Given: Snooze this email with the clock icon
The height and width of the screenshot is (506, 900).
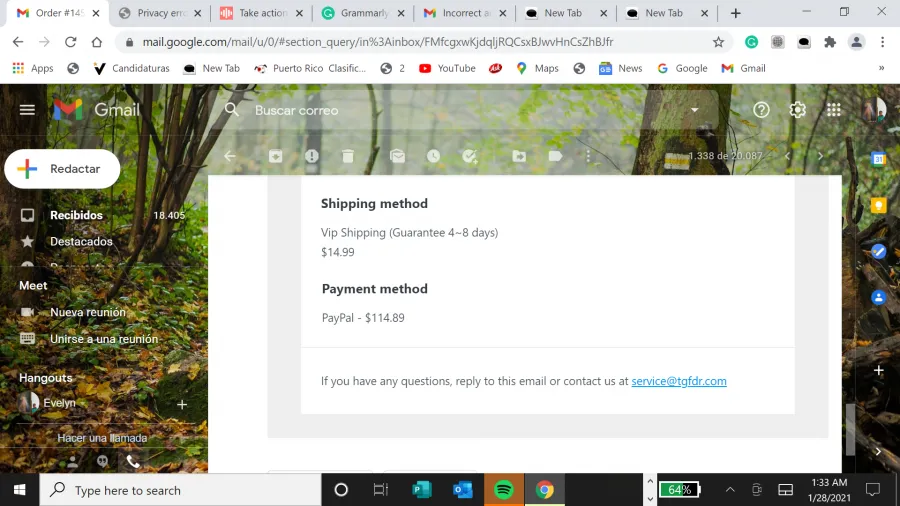Looking at the screenshot, I should (x=433, y=156).
